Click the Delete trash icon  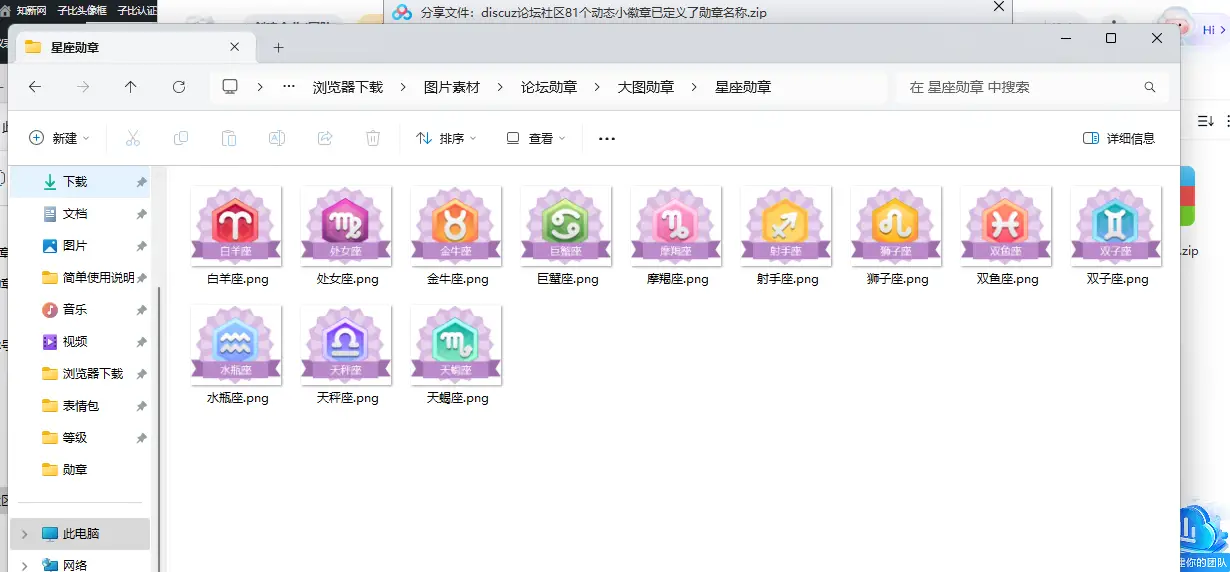point(373,138)
